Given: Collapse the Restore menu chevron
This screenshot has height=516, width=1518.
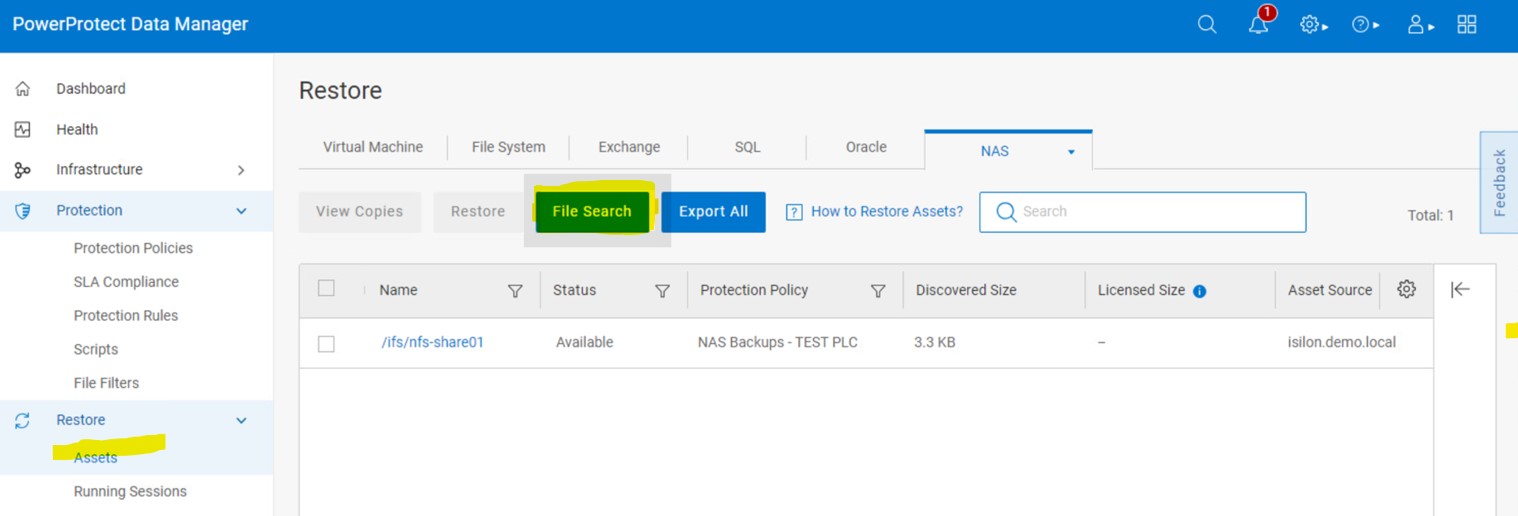Looking at the screenshot, I should [x=241, y=421].
